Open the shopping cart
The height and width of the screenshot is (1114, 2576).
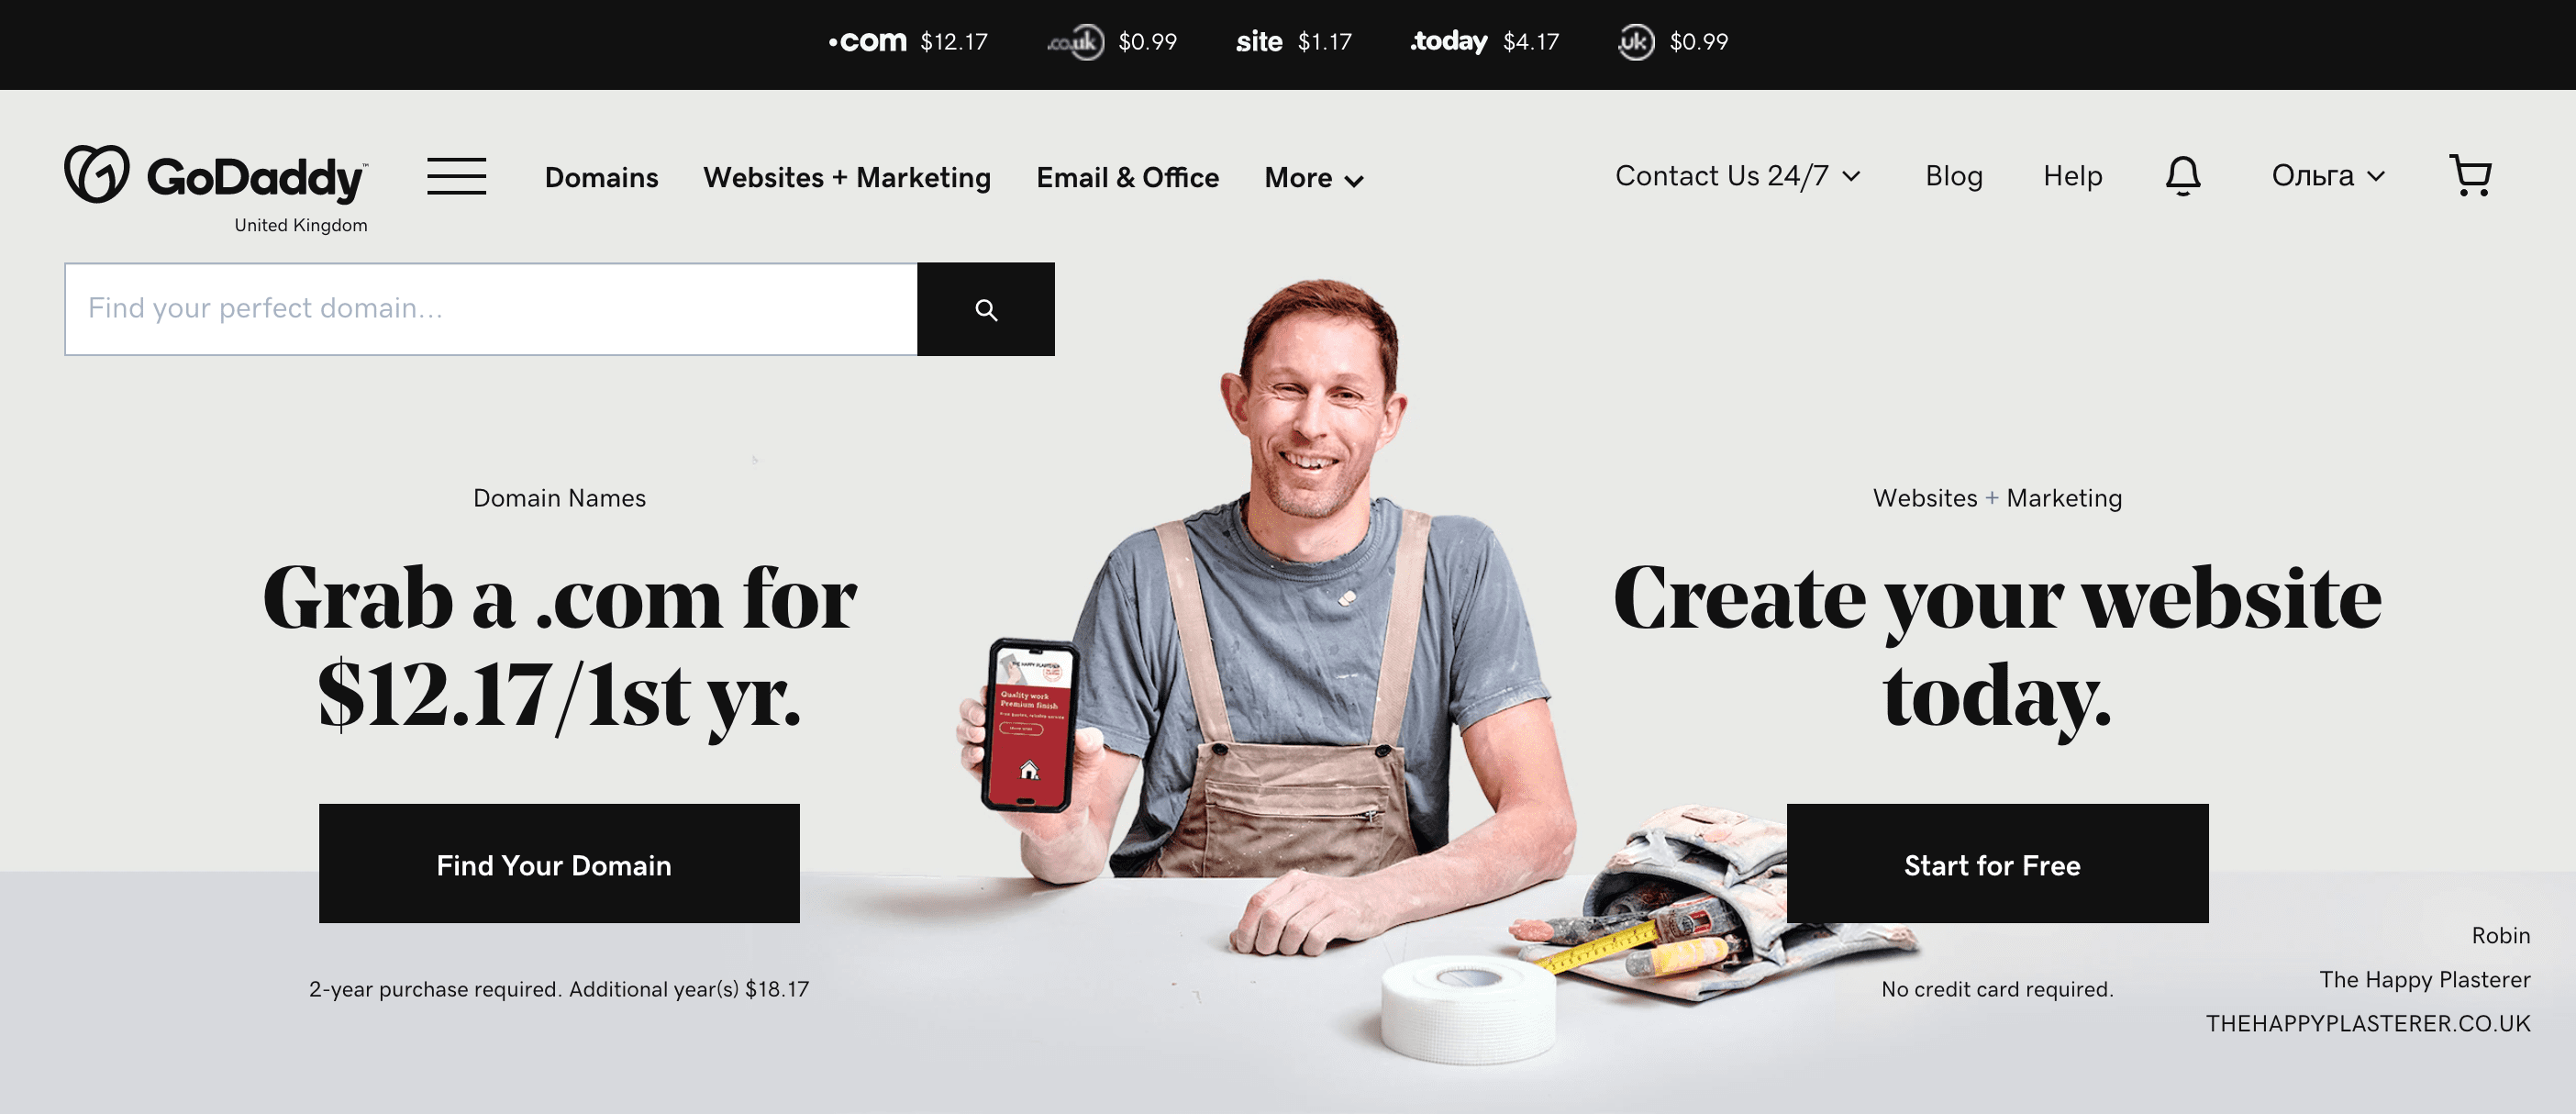point(2470,175)
